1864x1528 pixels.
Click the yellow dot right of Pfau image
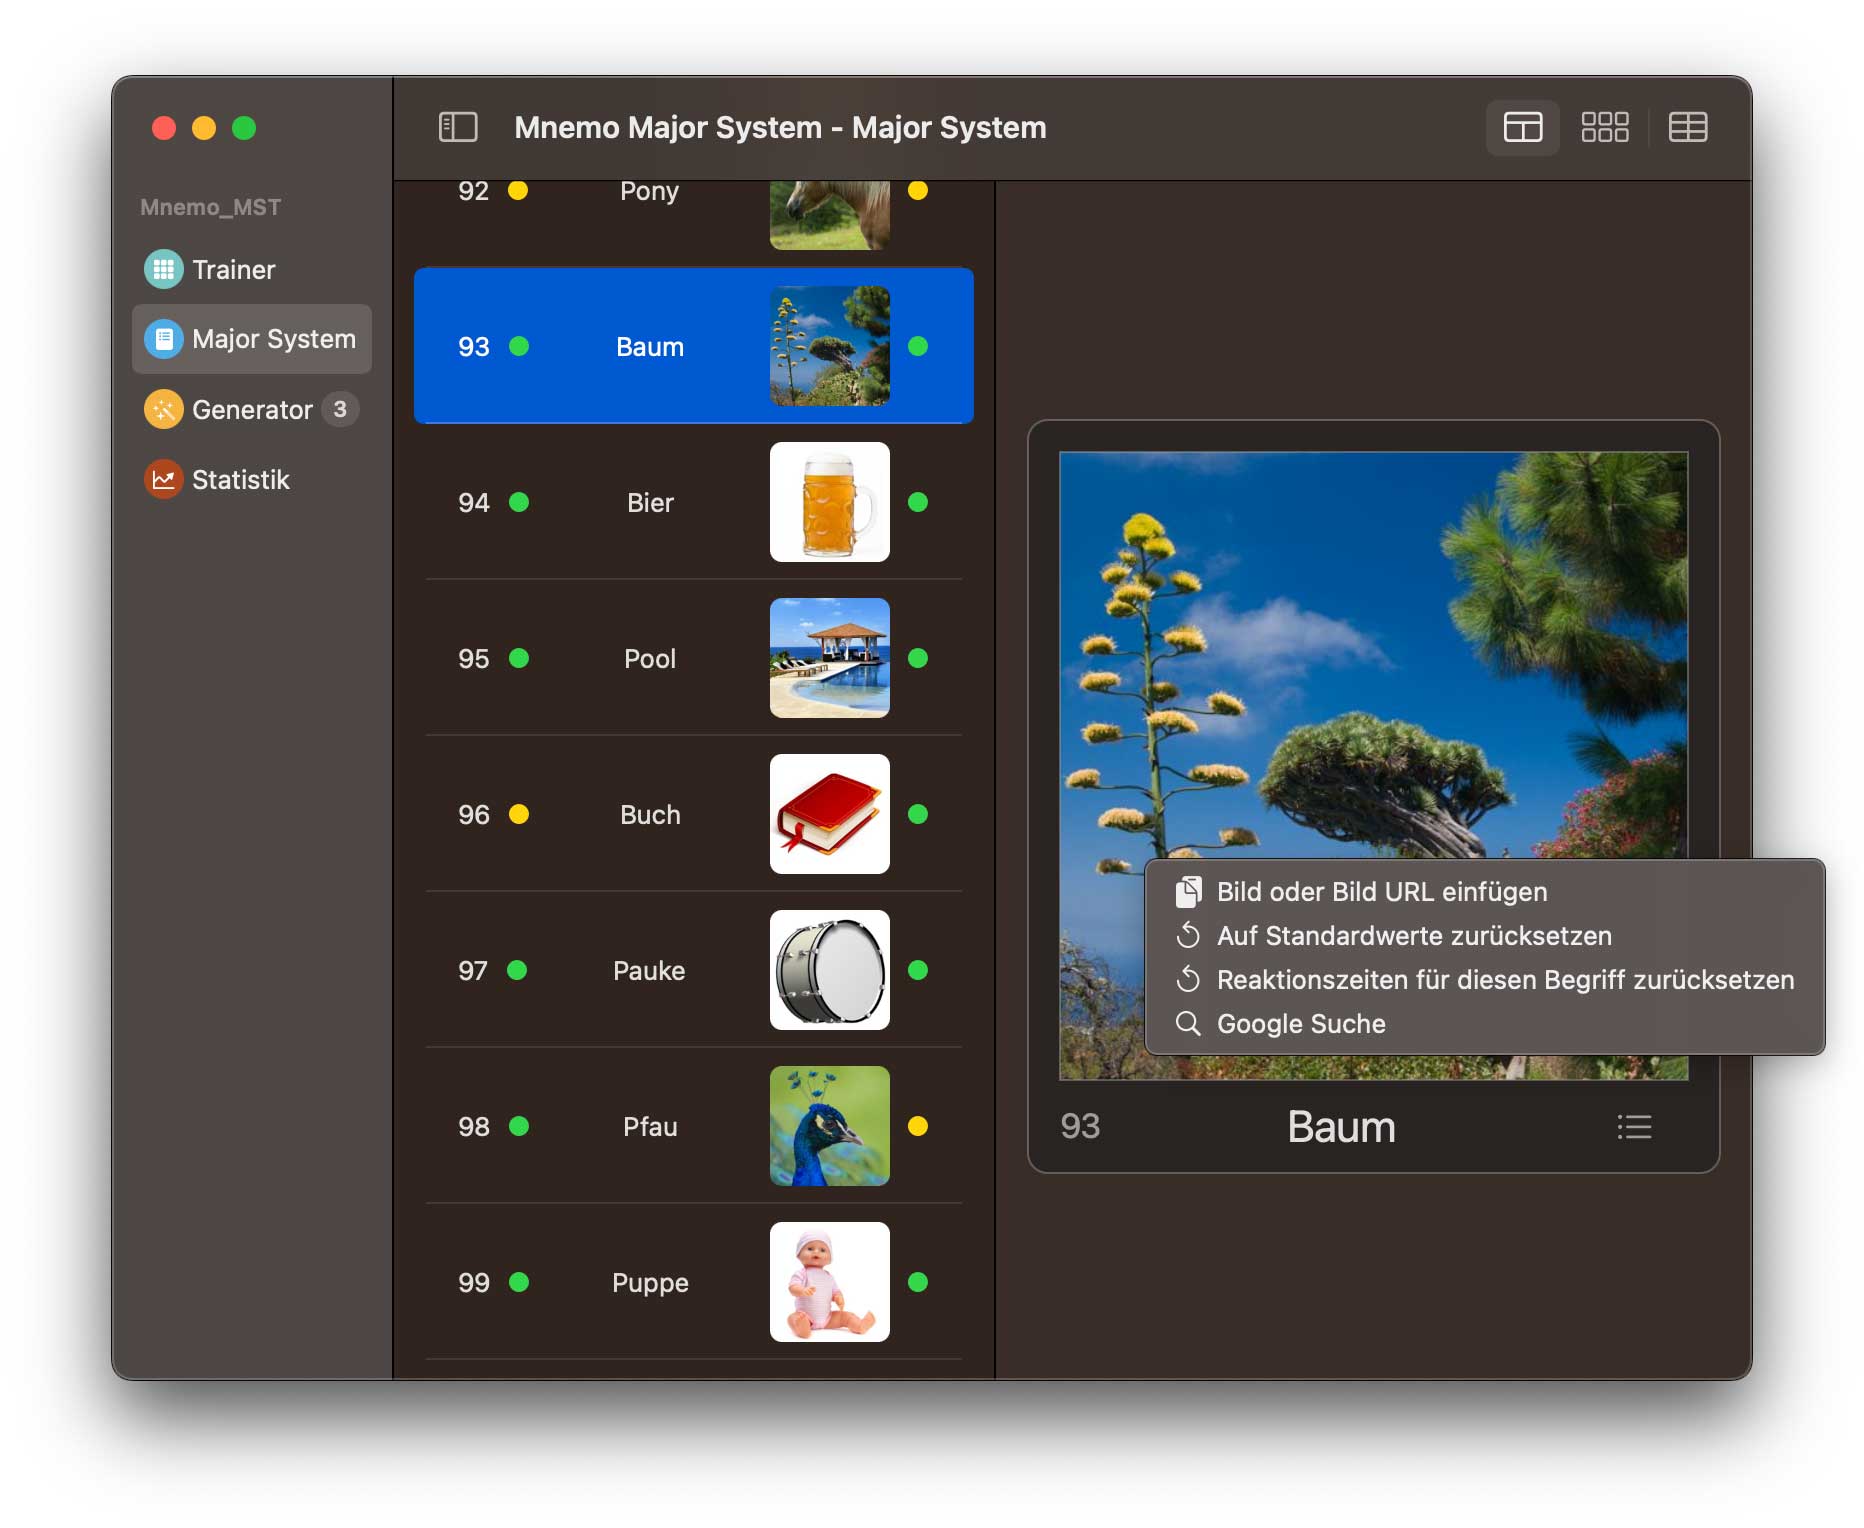coord(917,1126)
